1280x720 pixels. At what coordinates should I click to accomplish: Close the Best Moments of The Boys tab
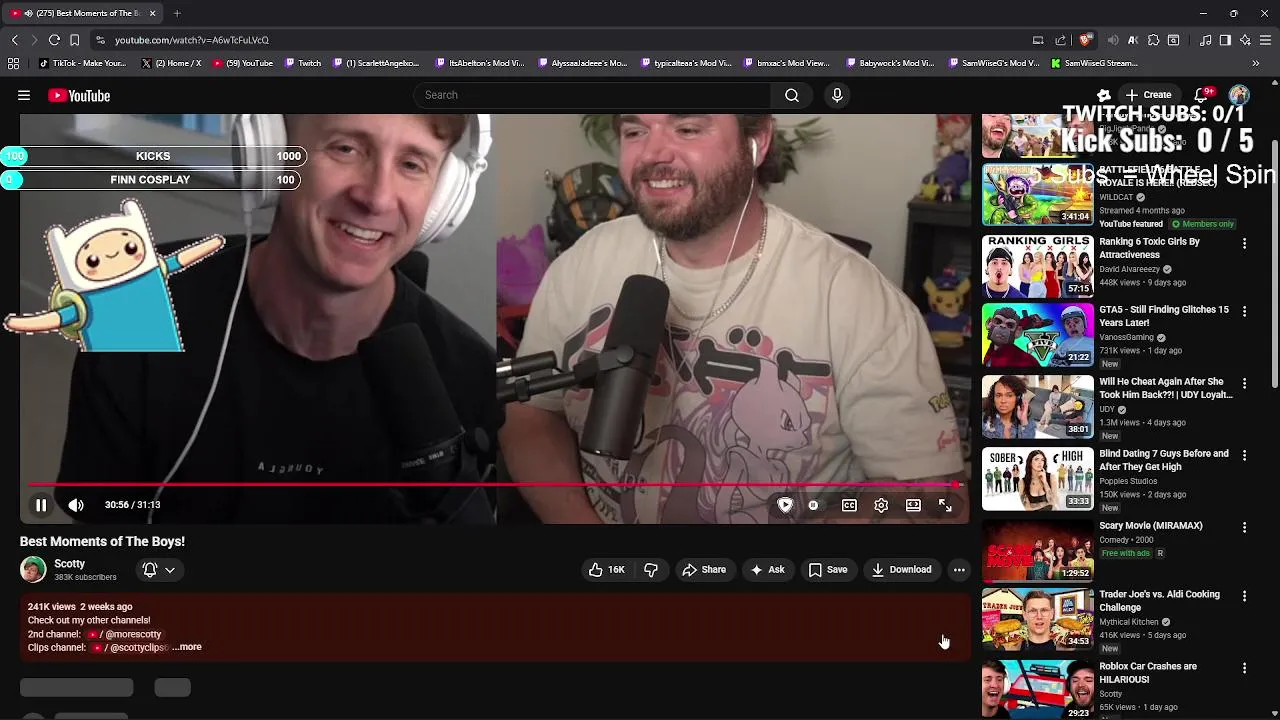click(153, 13)
